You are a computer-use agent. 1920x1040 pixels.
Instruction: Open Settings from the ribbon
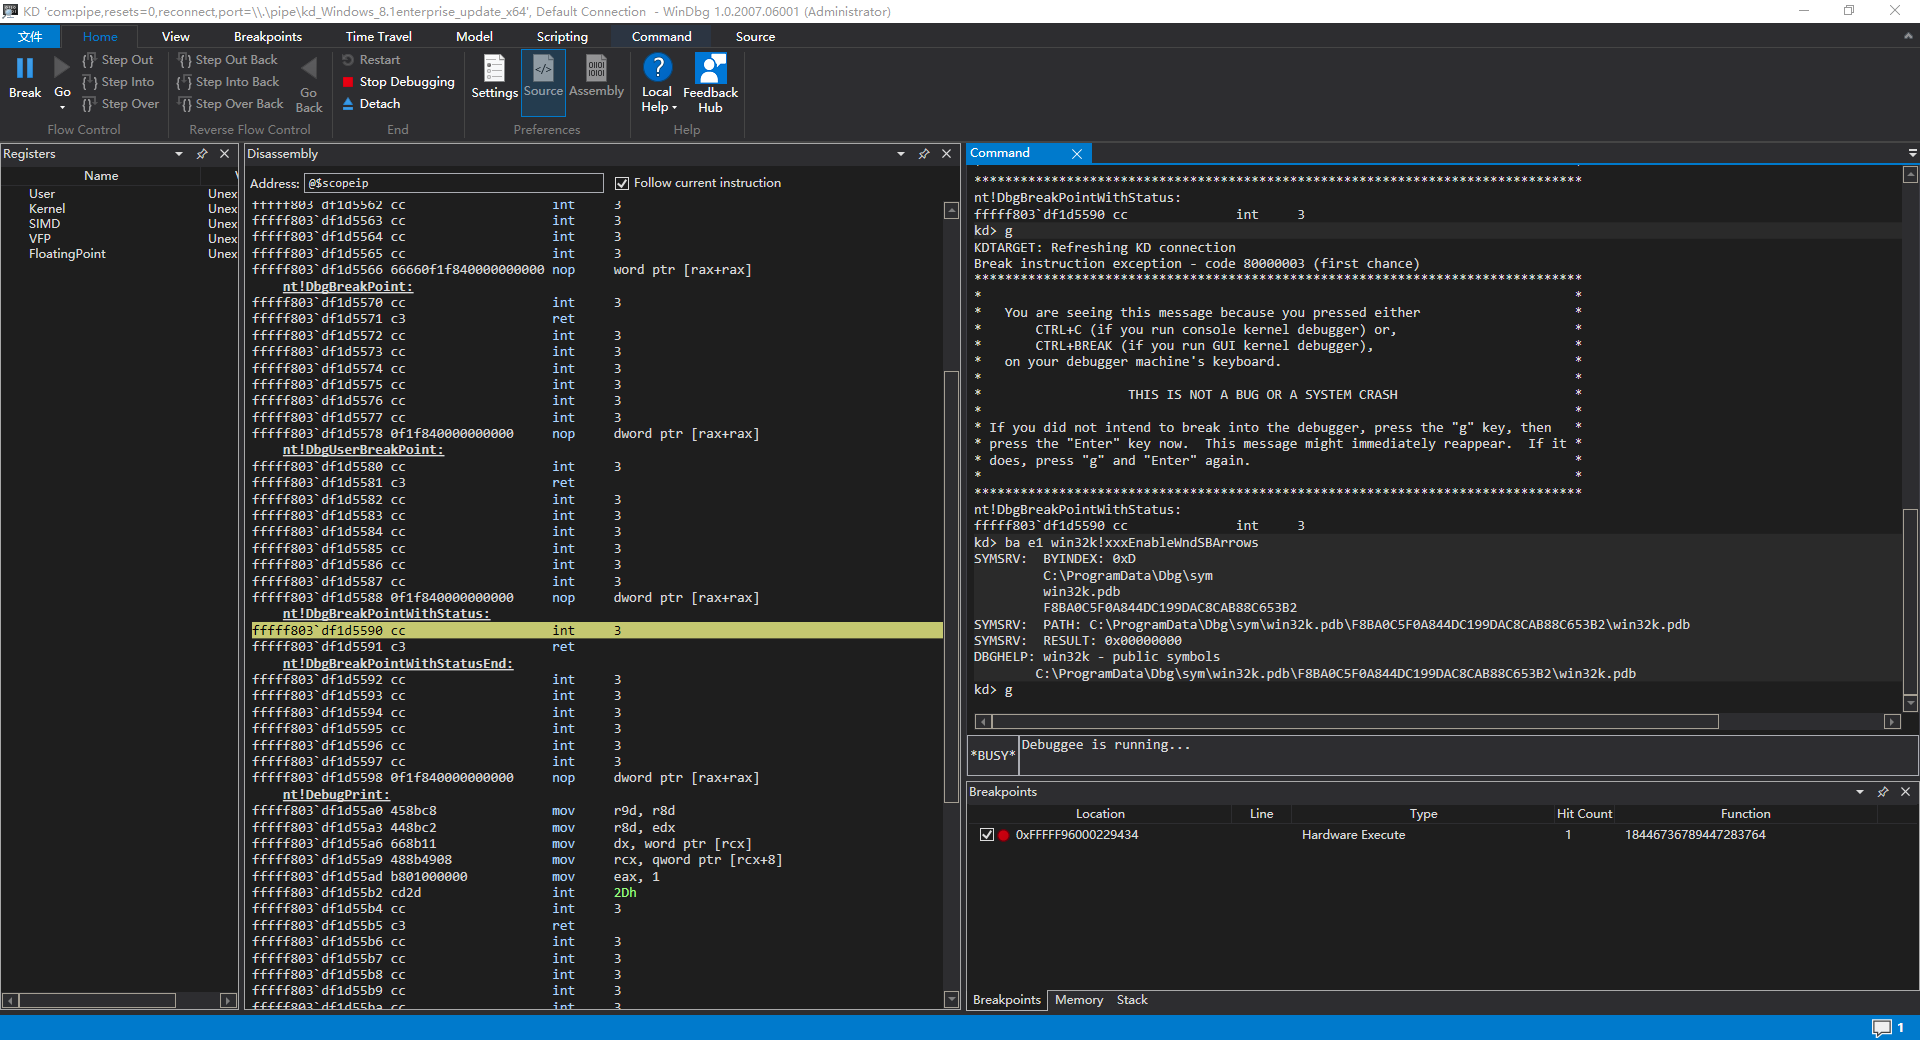point(495,77)
